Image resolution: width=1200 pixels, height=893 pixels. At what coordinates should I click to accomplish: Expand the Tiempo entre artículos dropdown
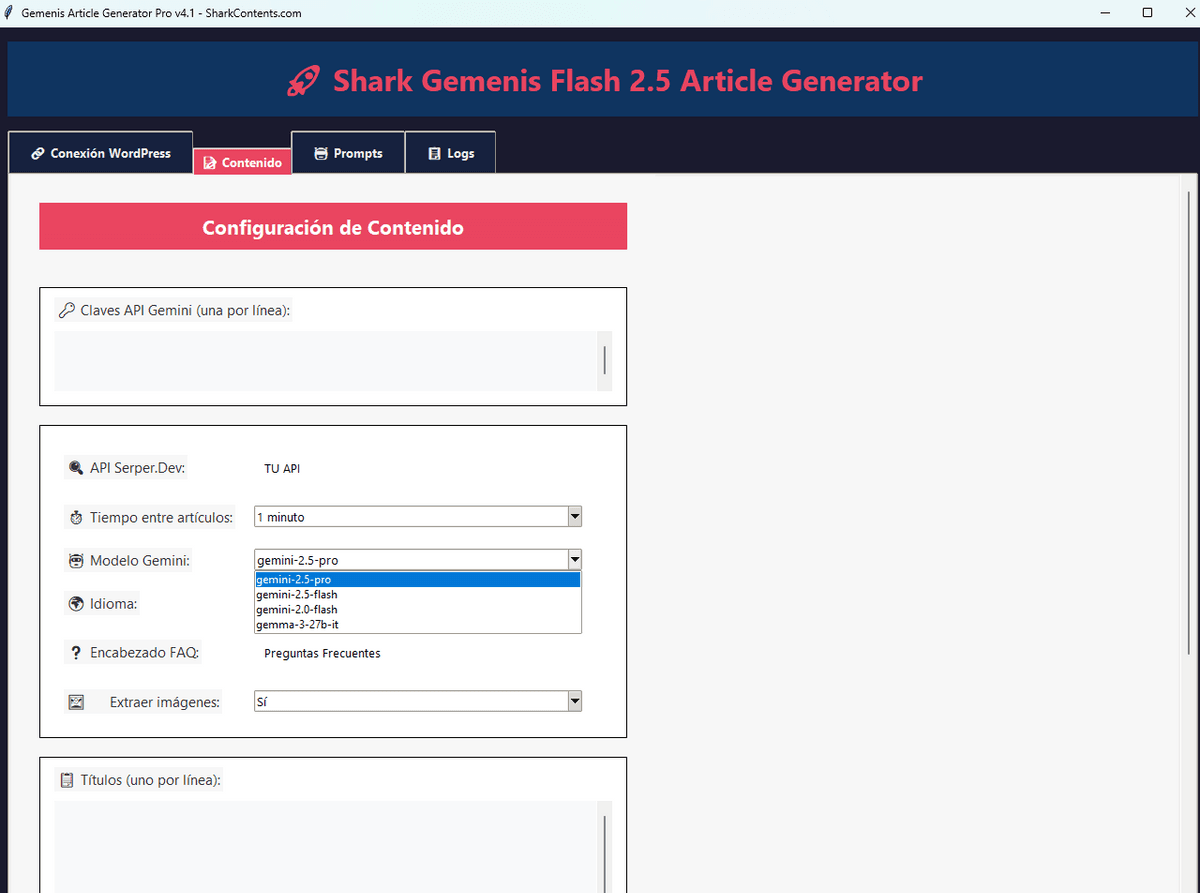point(574,517)
